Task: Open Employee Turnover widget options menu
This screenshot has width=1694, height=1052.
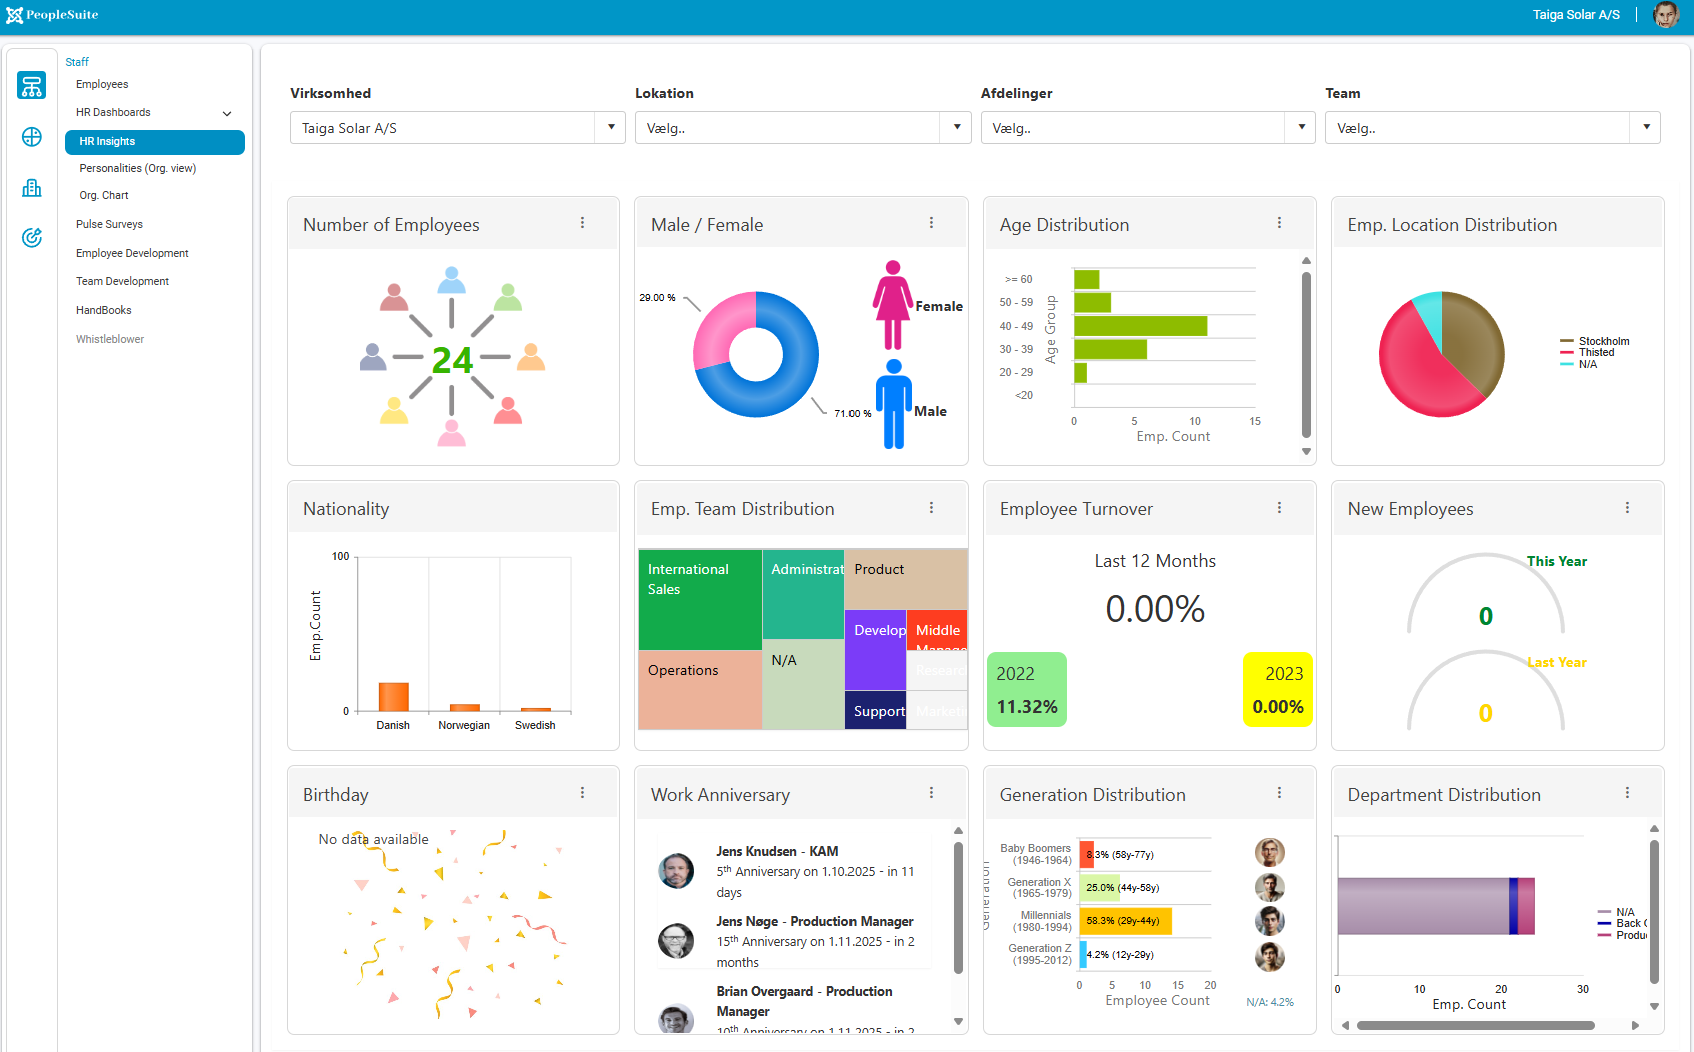Action: coord(1279,508)
